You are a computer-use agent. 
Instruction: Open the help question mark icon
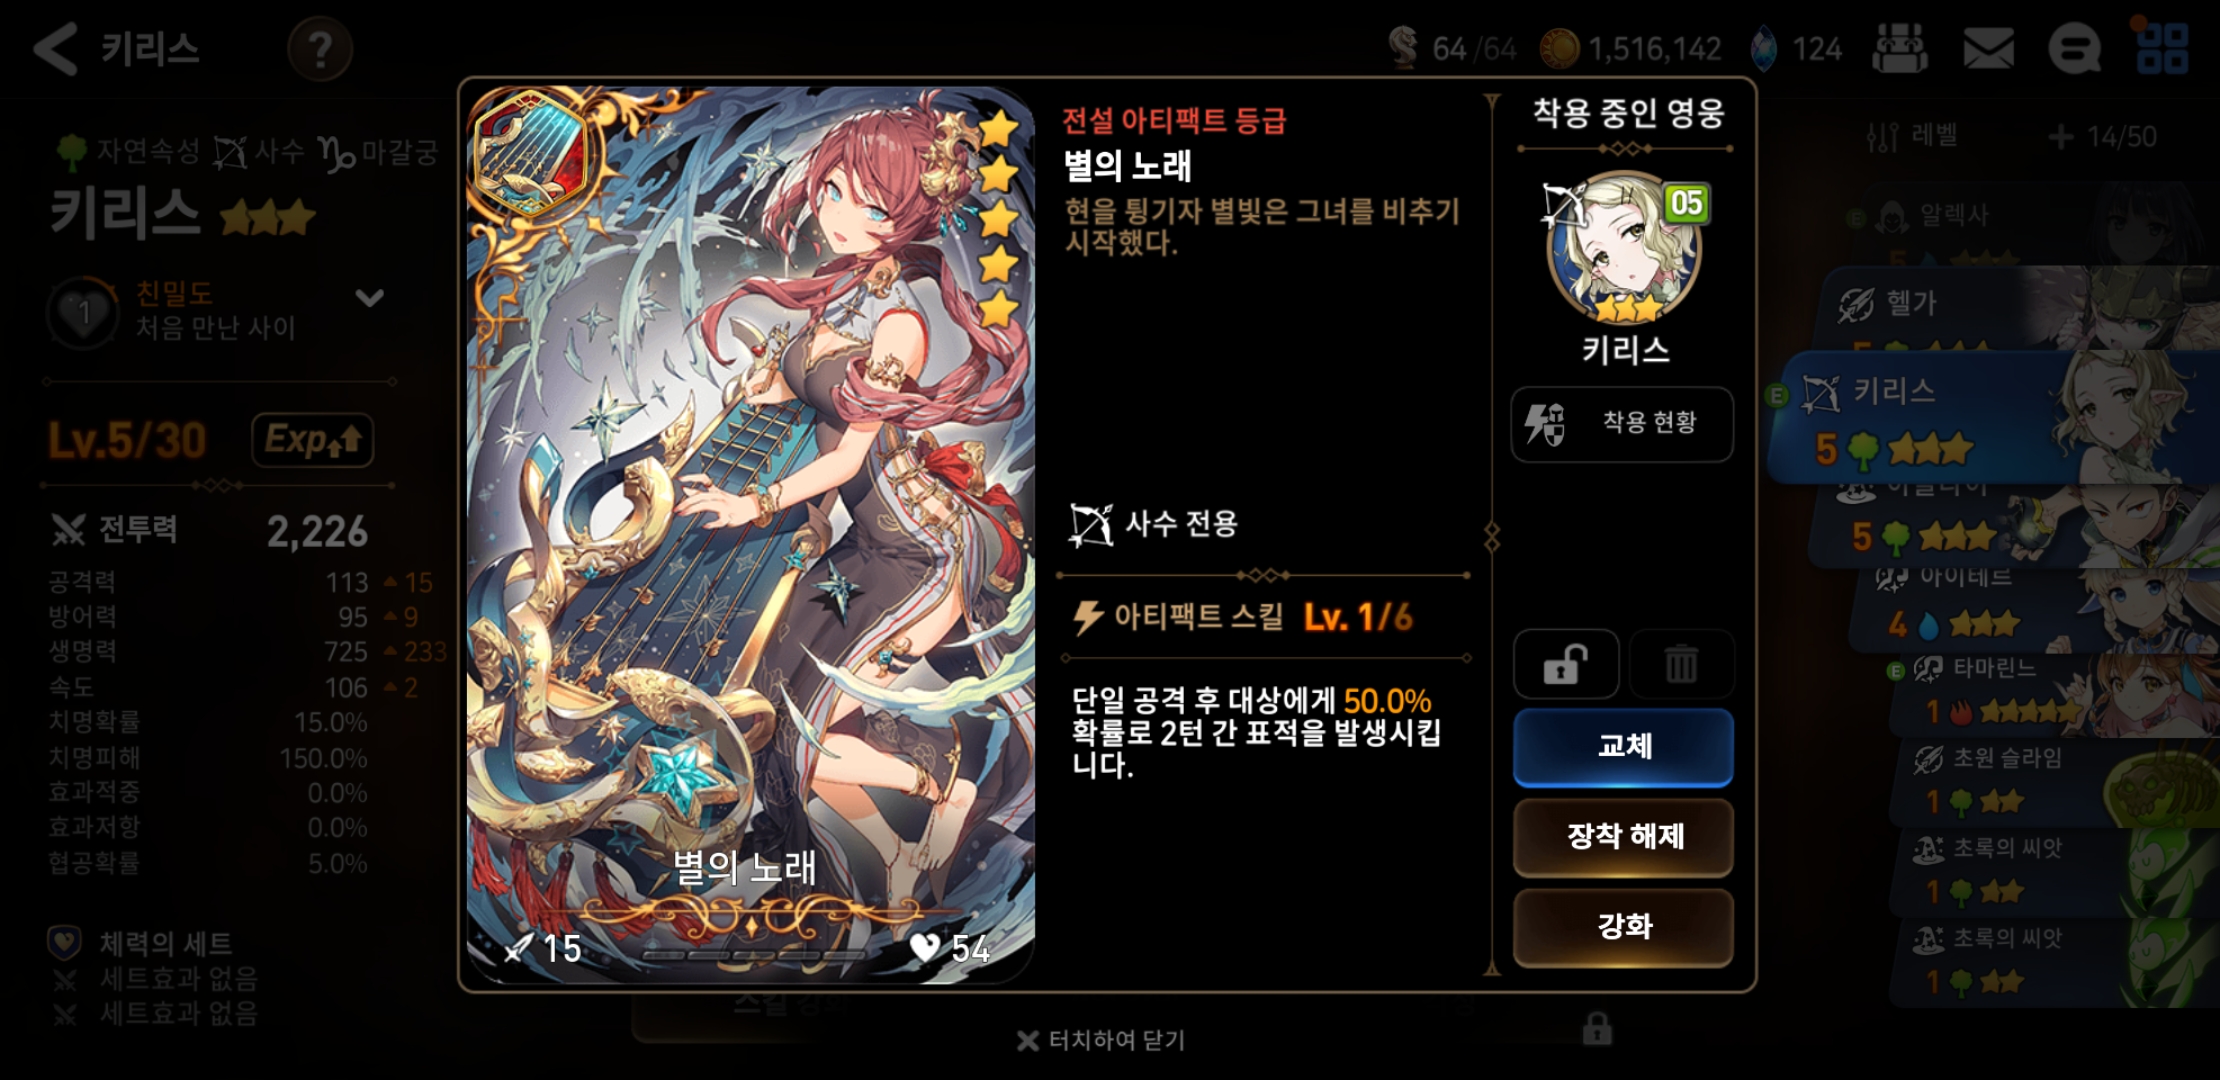coord(320,49)
